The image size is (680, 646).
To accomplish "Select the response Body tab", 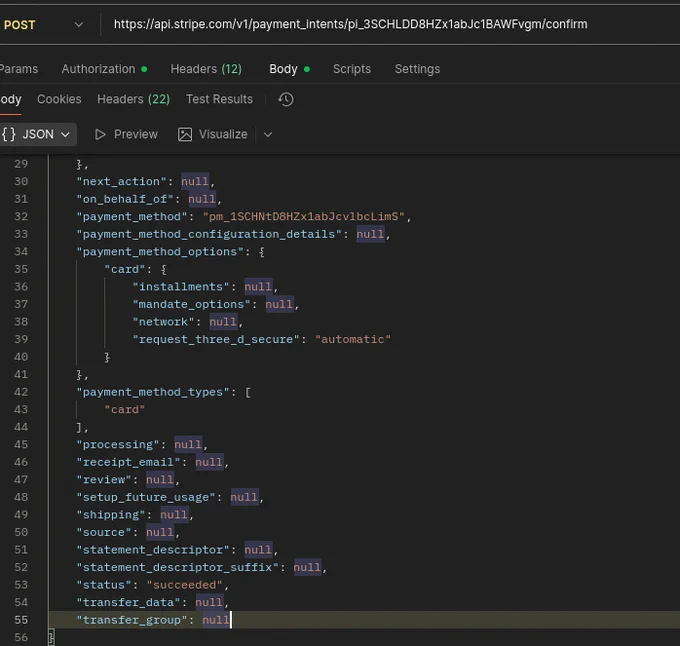I will click(x=10, y=99).
